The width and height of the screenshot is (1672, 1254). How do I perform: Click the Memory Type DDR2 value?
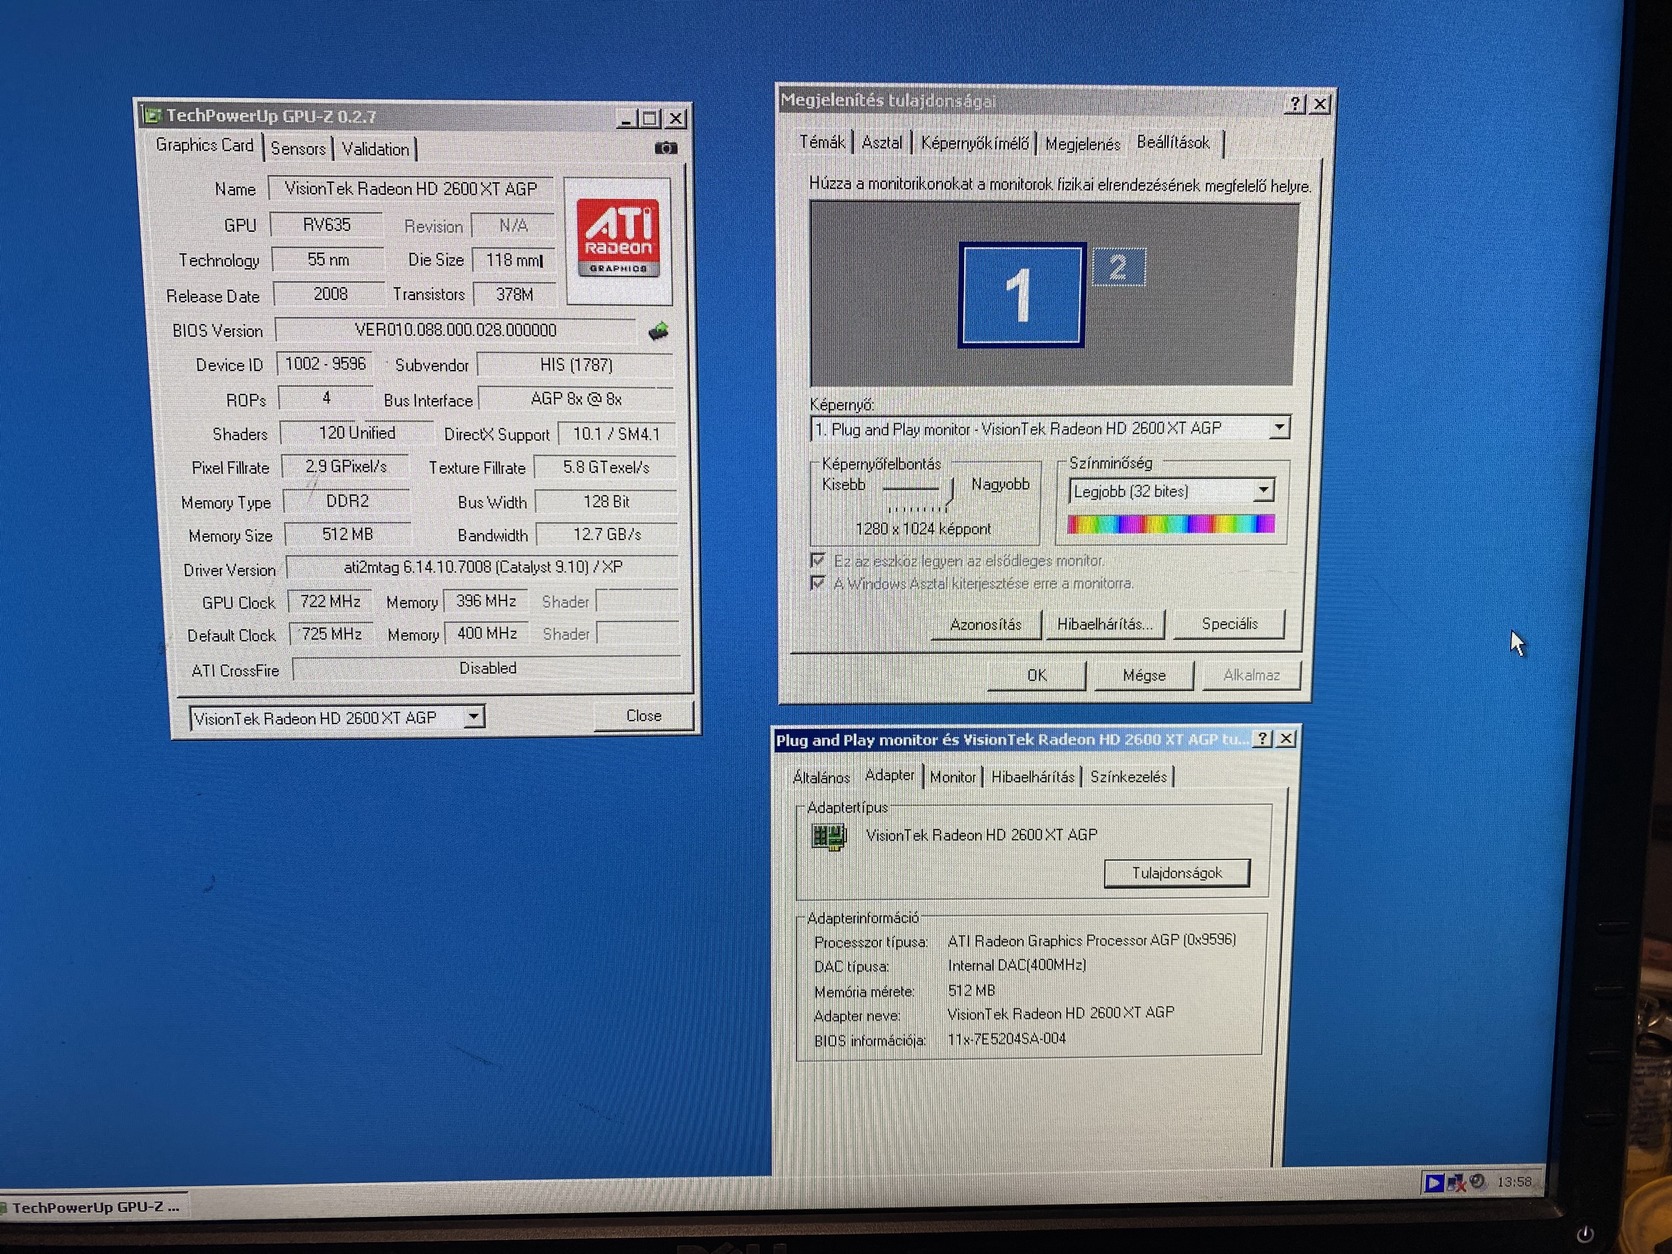(x=347, y=501)
